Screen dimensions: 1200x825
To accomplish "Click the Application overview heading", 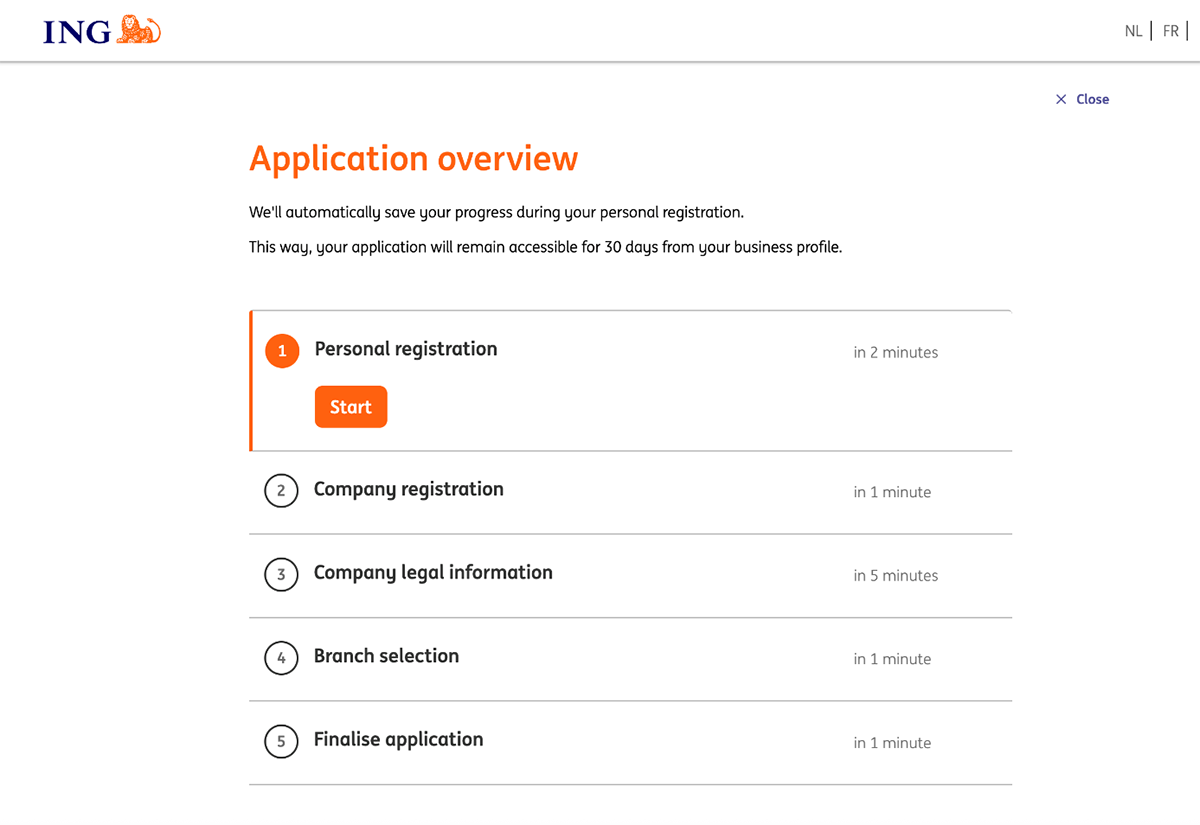I will click(x=413, y=159).
